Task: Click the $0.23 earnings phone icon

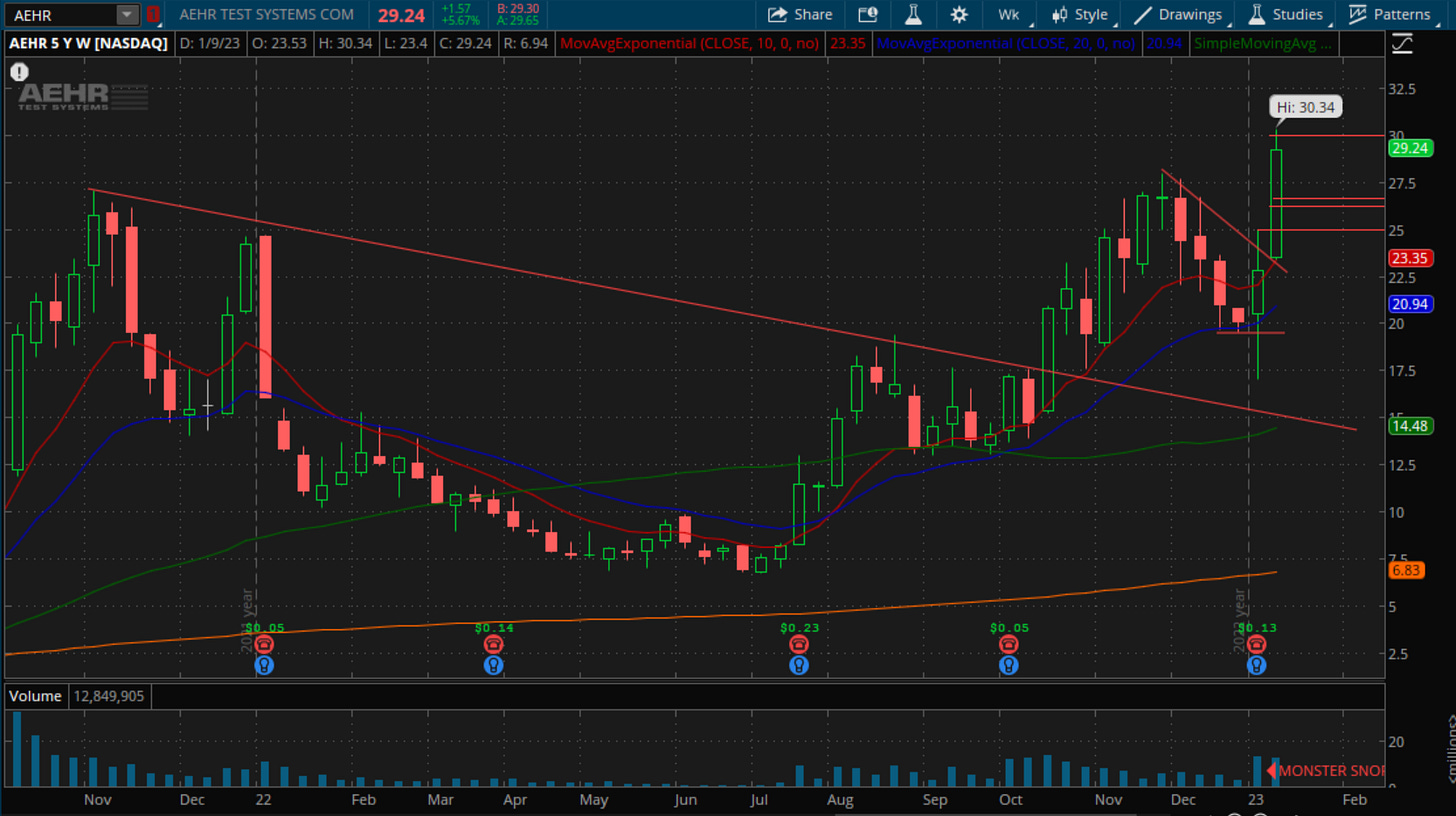Action: click(799, 645)
